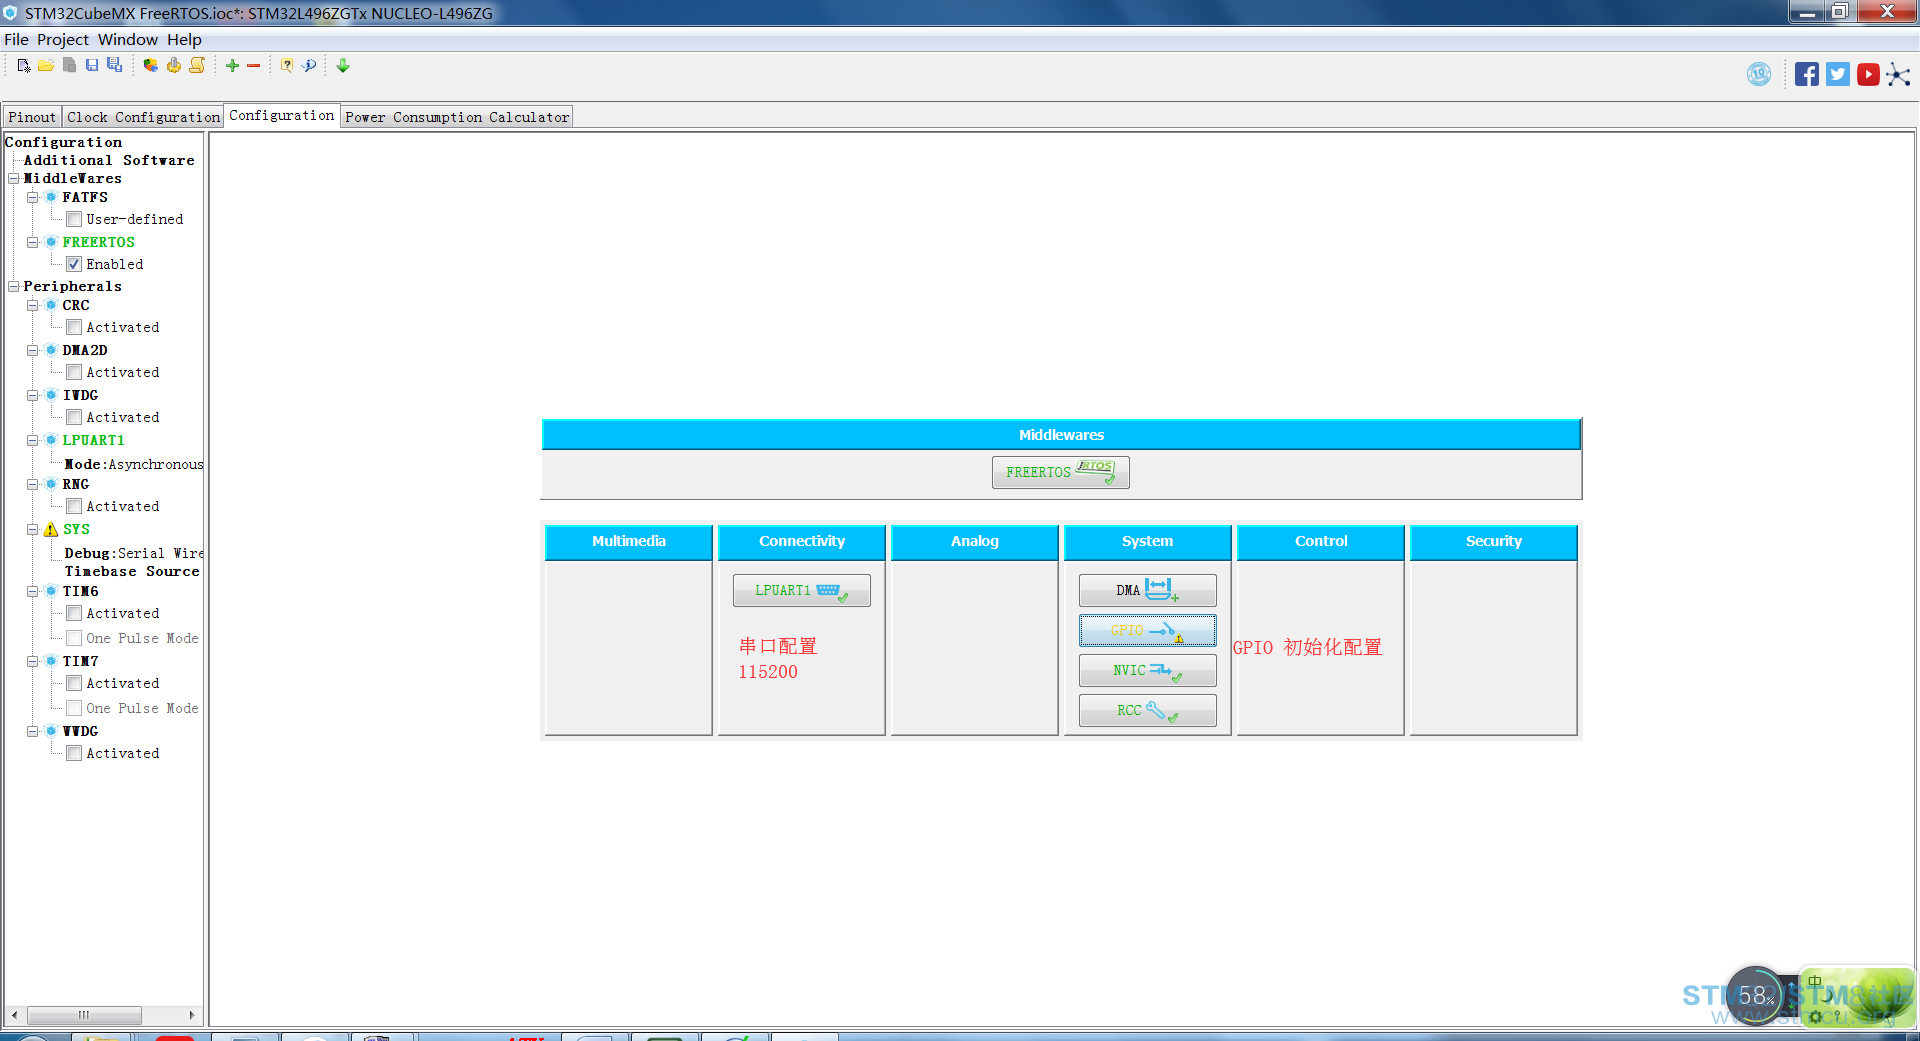The image size is (1920, 1041).
Task: Click the Load Project folder icon
Action: click(x=46, y=66)
